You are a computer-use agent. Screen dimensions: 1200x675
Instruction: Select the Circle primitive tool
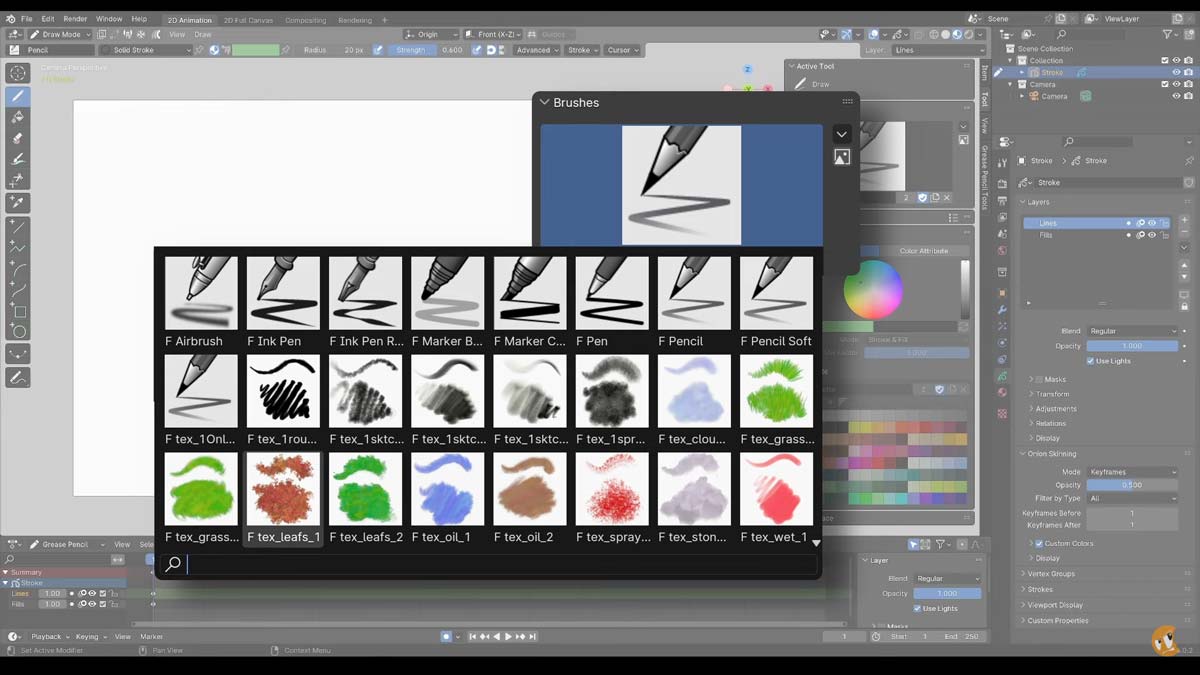pos(17,330)
